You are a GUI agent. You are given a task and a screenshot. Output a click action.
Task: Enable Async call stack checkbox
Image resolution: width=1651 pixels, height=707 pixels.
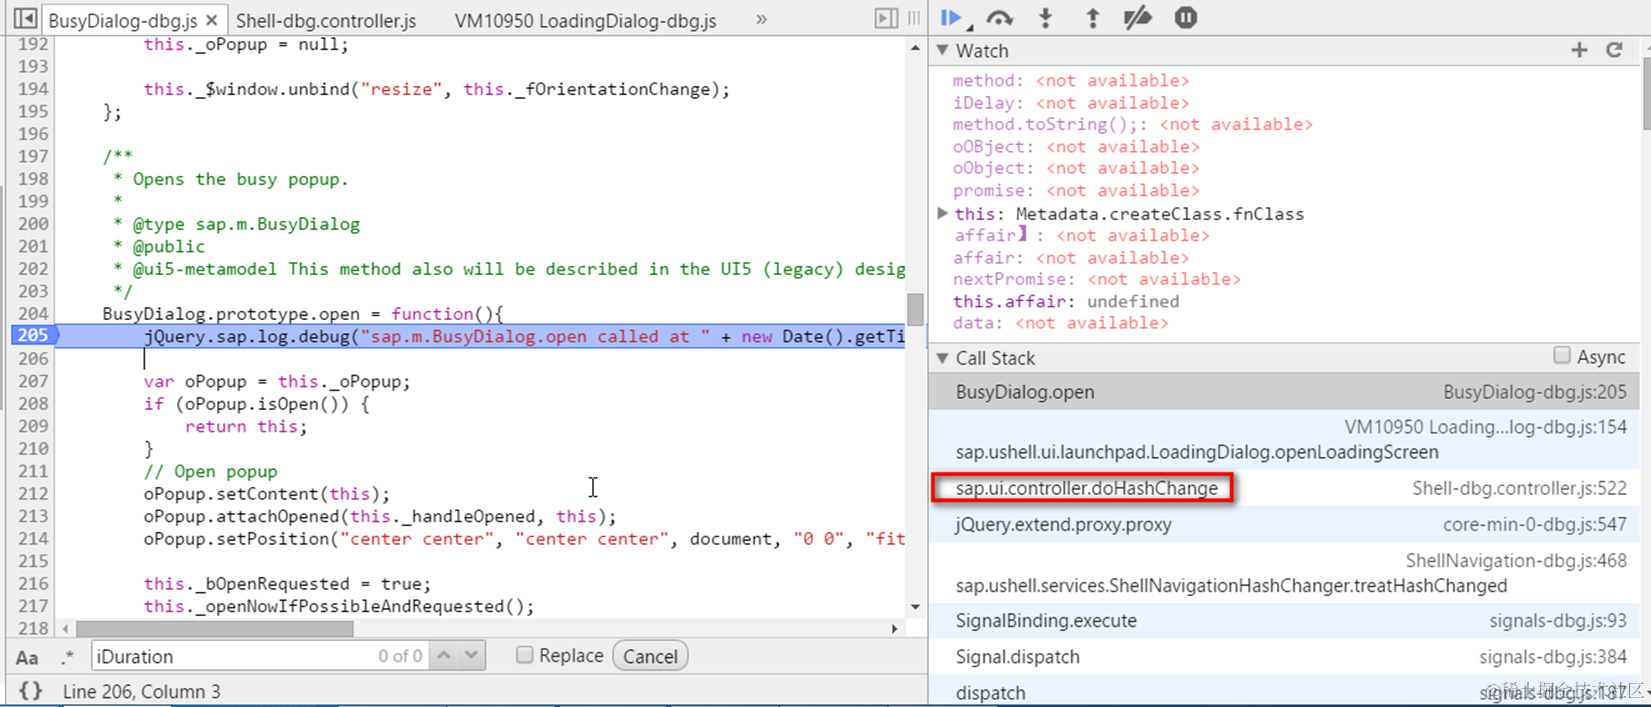pyautogui.click(x=1562, y=356)
